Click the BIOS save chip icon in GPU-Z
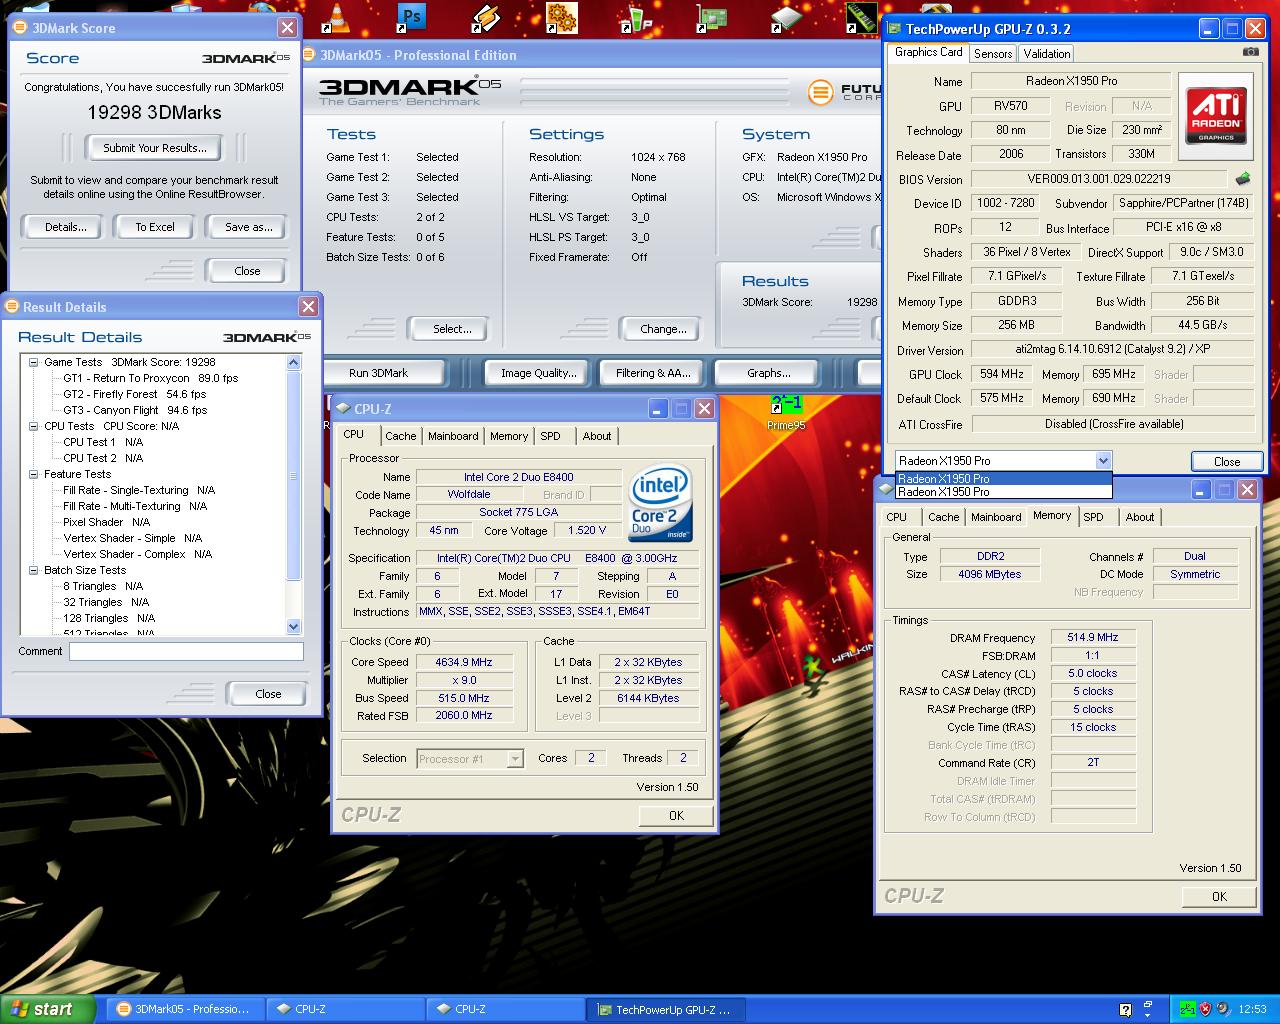The image size is (1280, 1024). [x=1243, y=179]
